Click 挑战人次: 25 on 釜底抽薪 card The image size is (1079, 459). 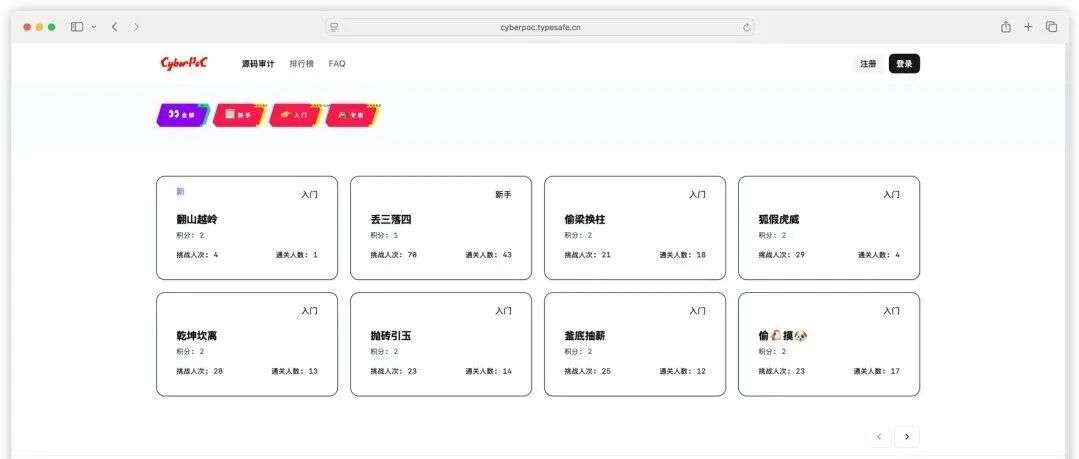(588, 372)
